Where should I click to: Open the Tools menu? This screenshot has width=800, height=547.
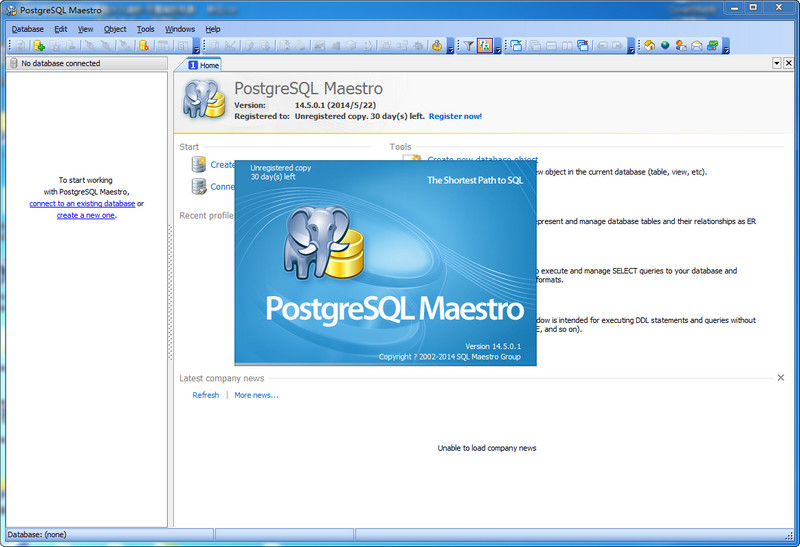tap(145, 29)
